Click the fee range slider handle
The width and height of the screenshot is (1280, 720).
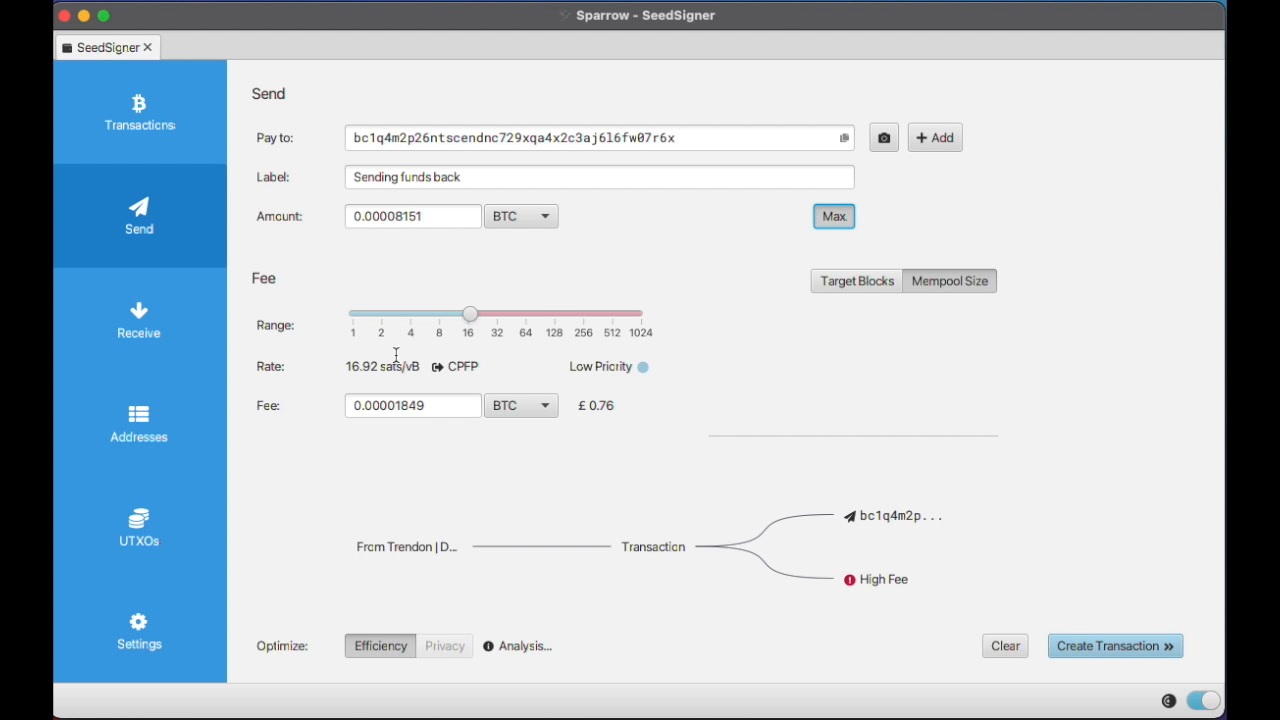470,315
